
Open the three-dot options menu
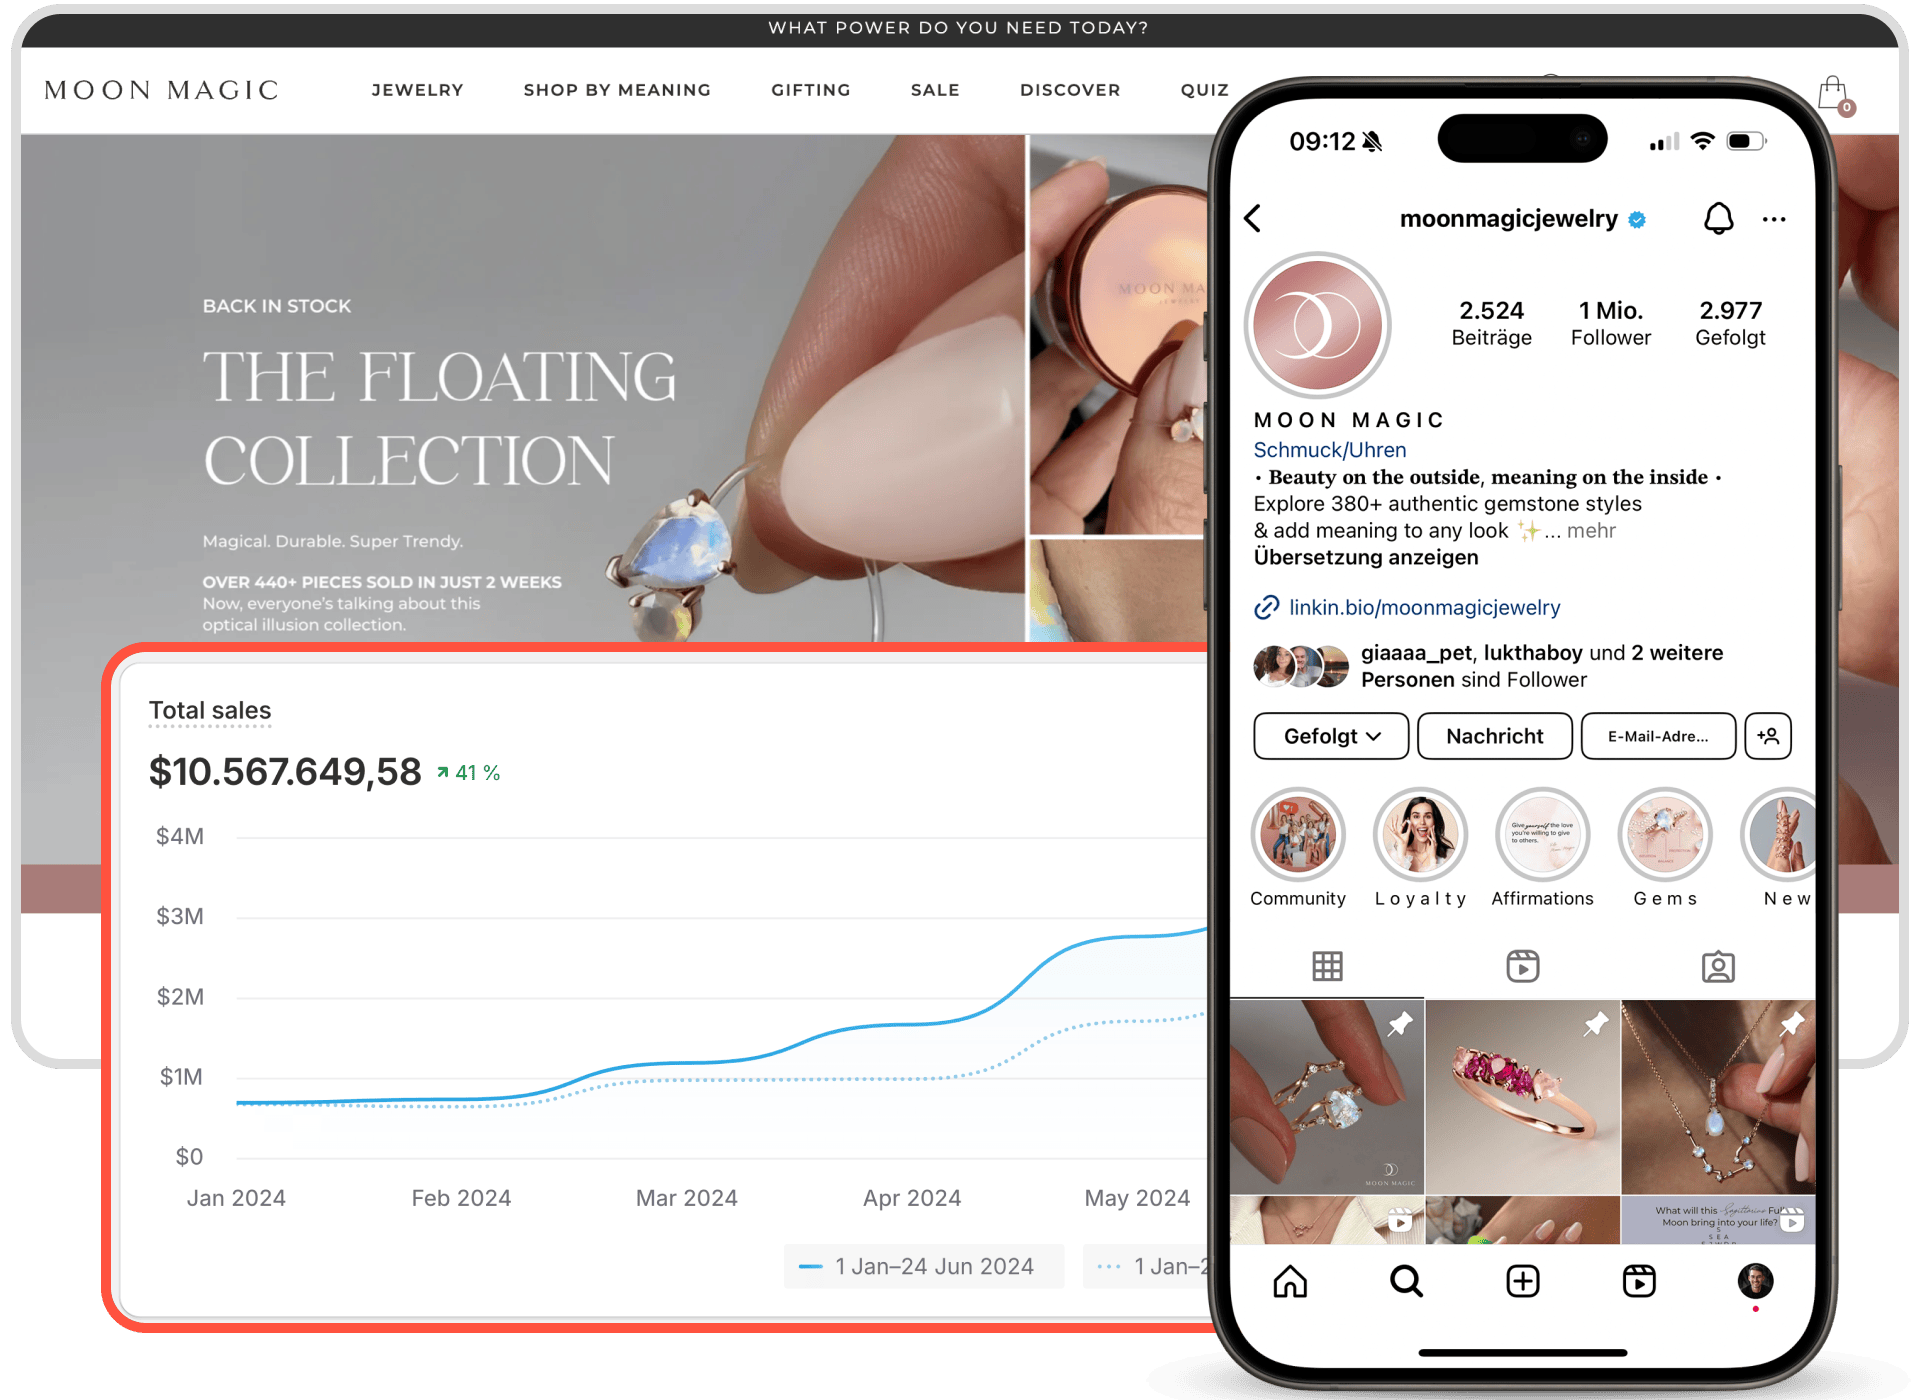coord(1774,219)
